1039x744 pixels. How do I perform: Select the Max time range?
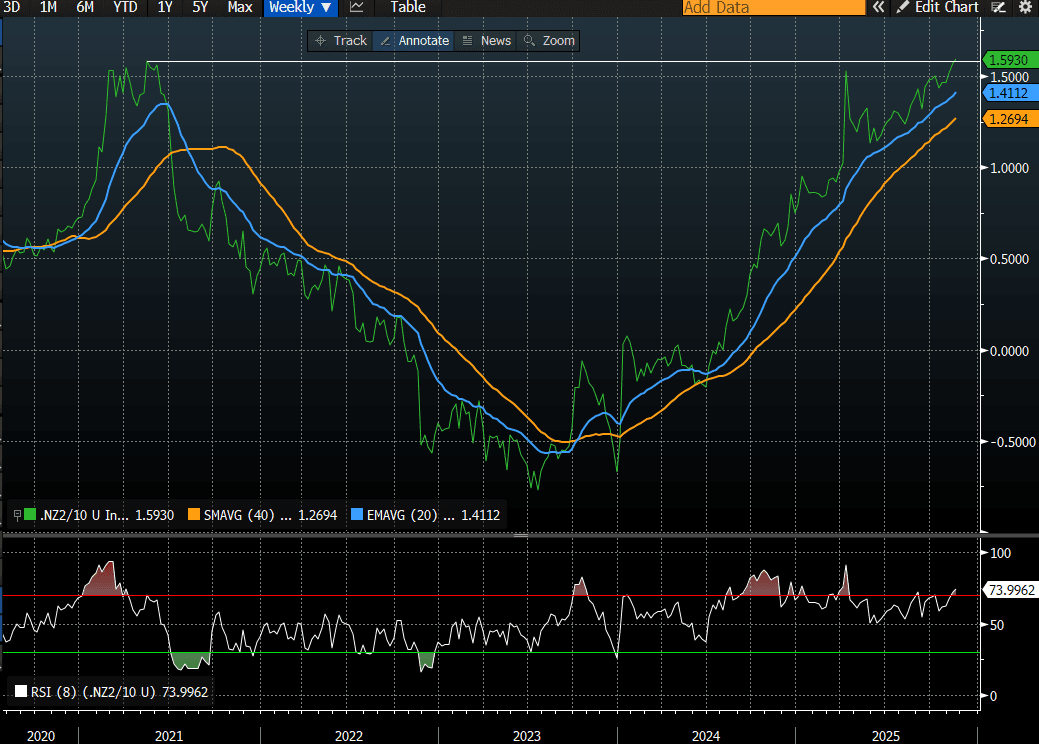240,7
